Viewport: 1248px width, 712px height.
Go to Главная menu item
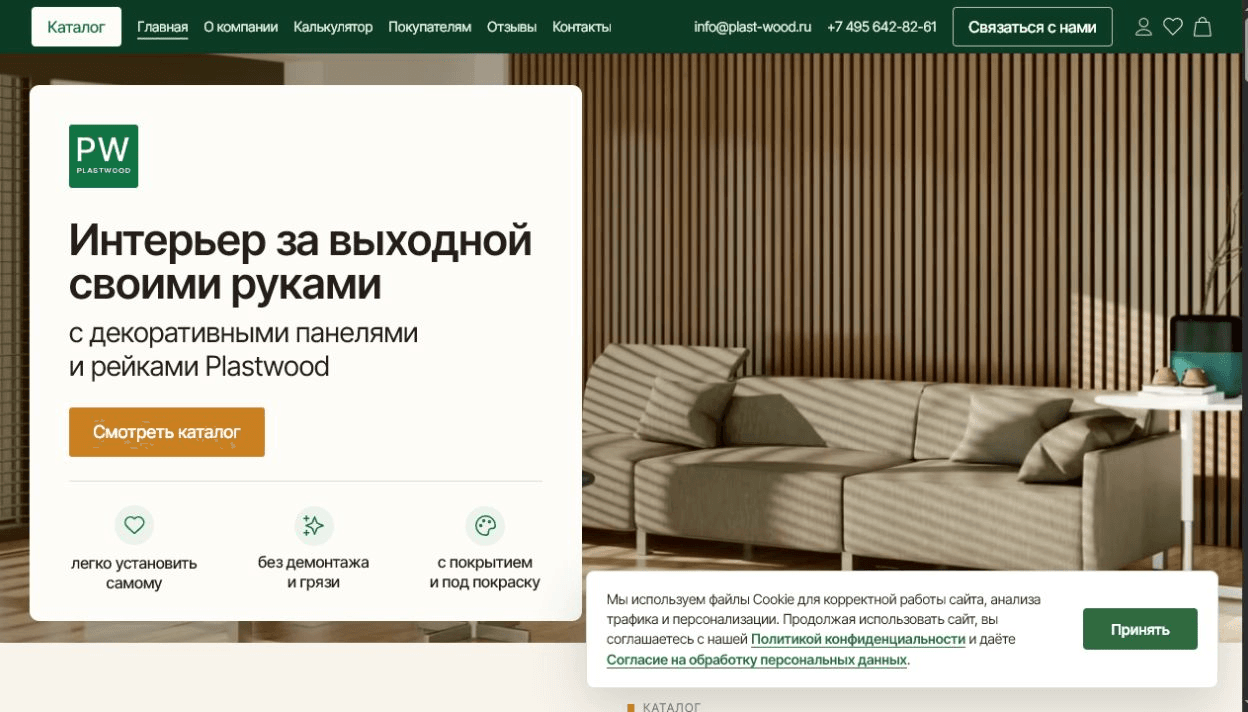pos(162,27)
